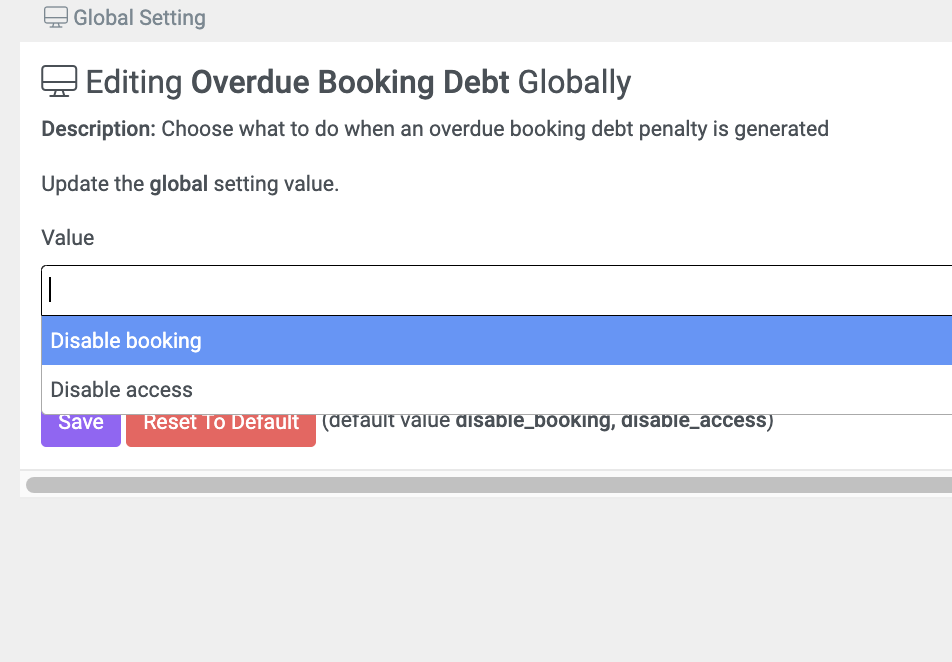Image resolution: width=952 pixels, height=662 pixels.
Task: Click the monitor icon beside Editing heading
Action: [x=59, y=81]
